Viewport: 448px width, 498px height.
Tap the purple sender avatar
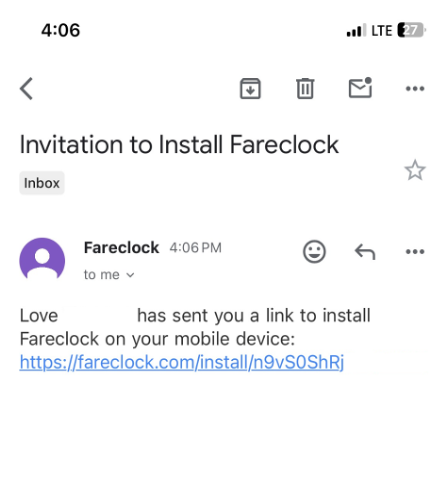[x=42, y=259]
